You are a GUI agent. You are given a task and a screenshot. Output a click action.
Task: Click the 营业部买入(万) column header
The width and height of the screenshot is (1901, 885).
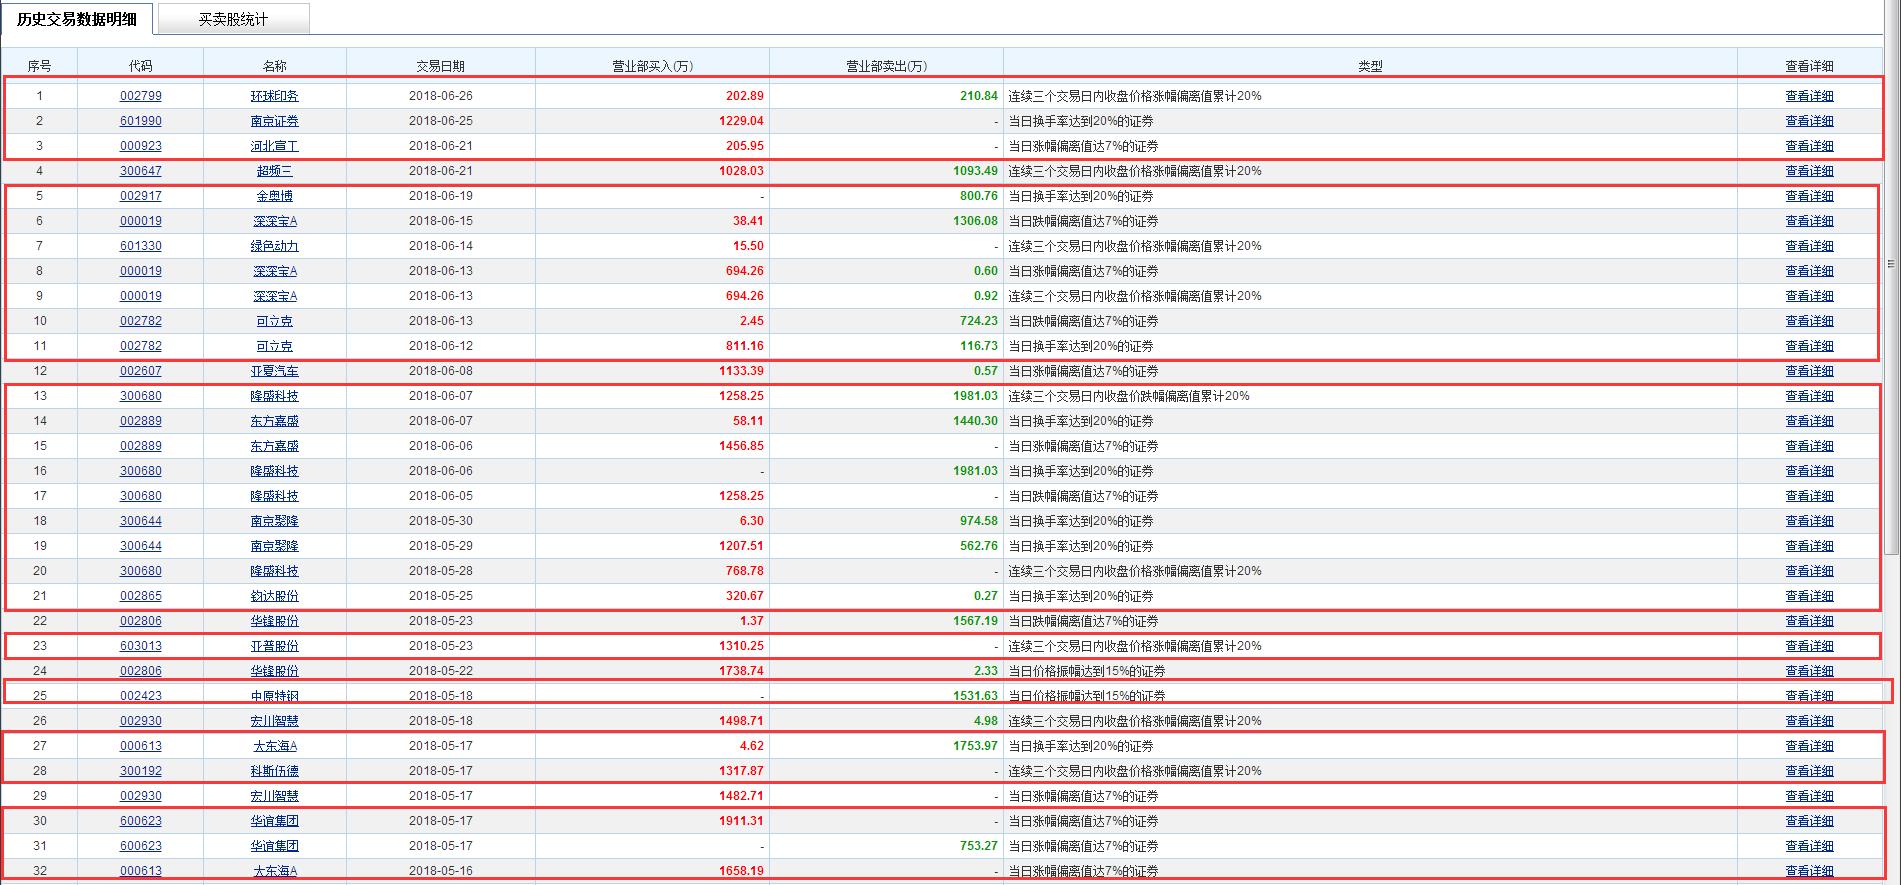click(652, 66)
